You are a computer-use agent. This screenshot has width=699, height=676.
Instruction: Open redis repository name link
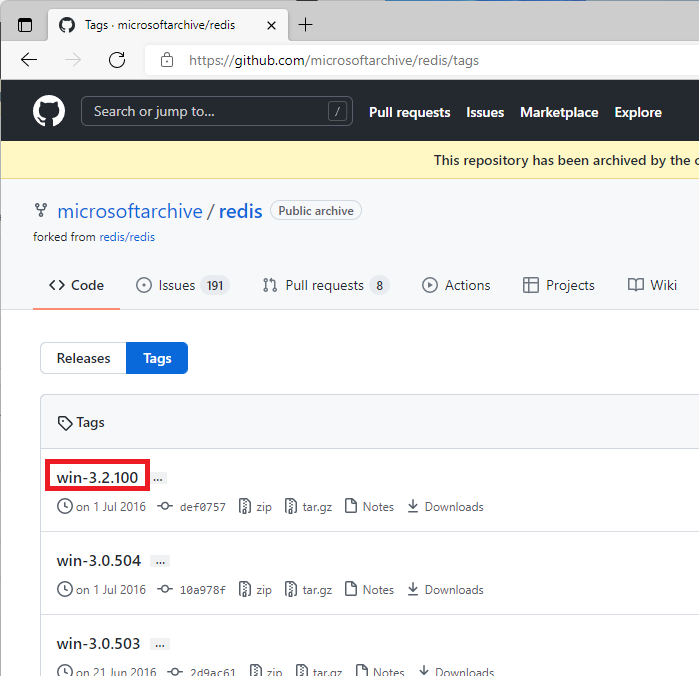[x=240, y=211]
